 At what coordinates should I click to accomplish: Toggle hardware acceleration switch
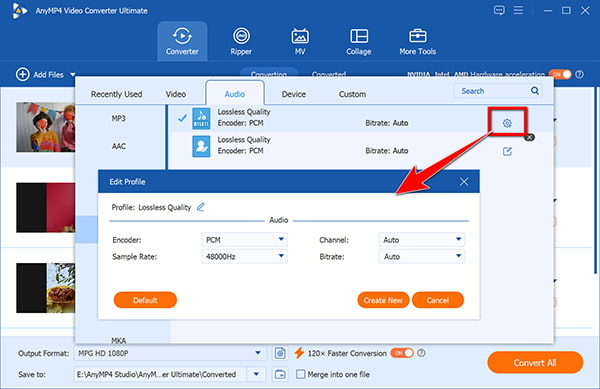(560, 74)
